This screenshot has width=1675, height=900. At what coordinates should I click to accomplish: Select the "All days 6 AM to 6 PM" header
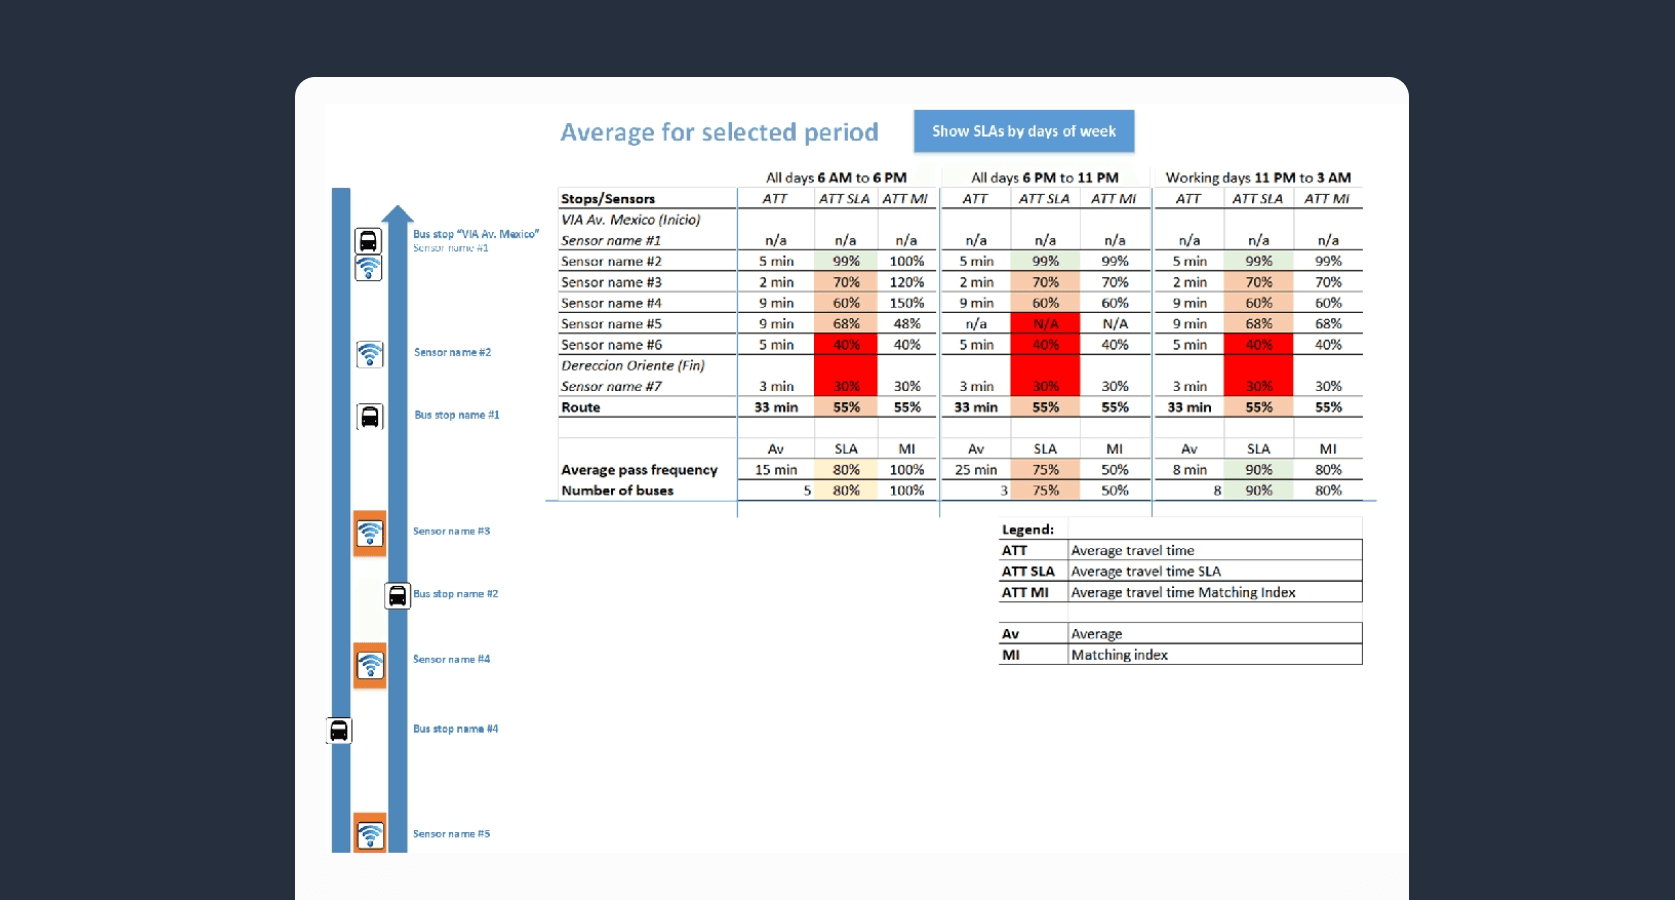pos(836,178)
